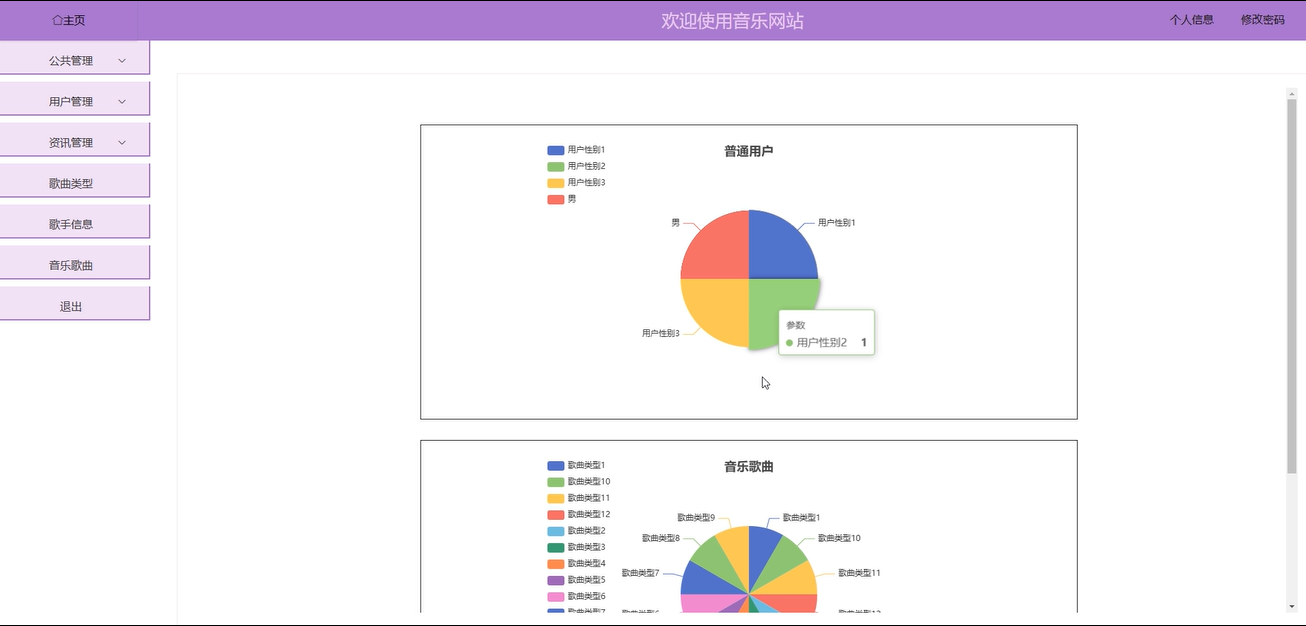This screenshot has height=626, width=1306.
Task: Click the 音乐歌曲 chart title
Action: [x=749, y=467]
